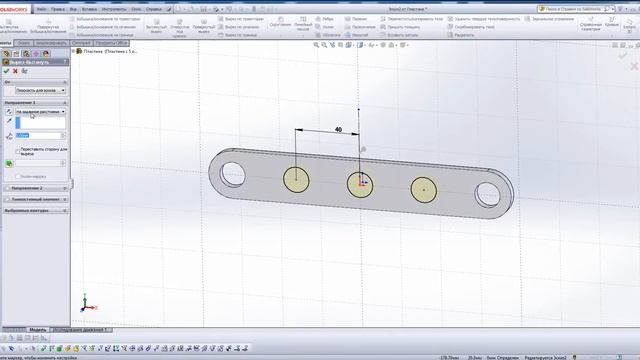640x360 pixels.
Task: Click the depth field spinner arrows
Action: coord(63,136)
